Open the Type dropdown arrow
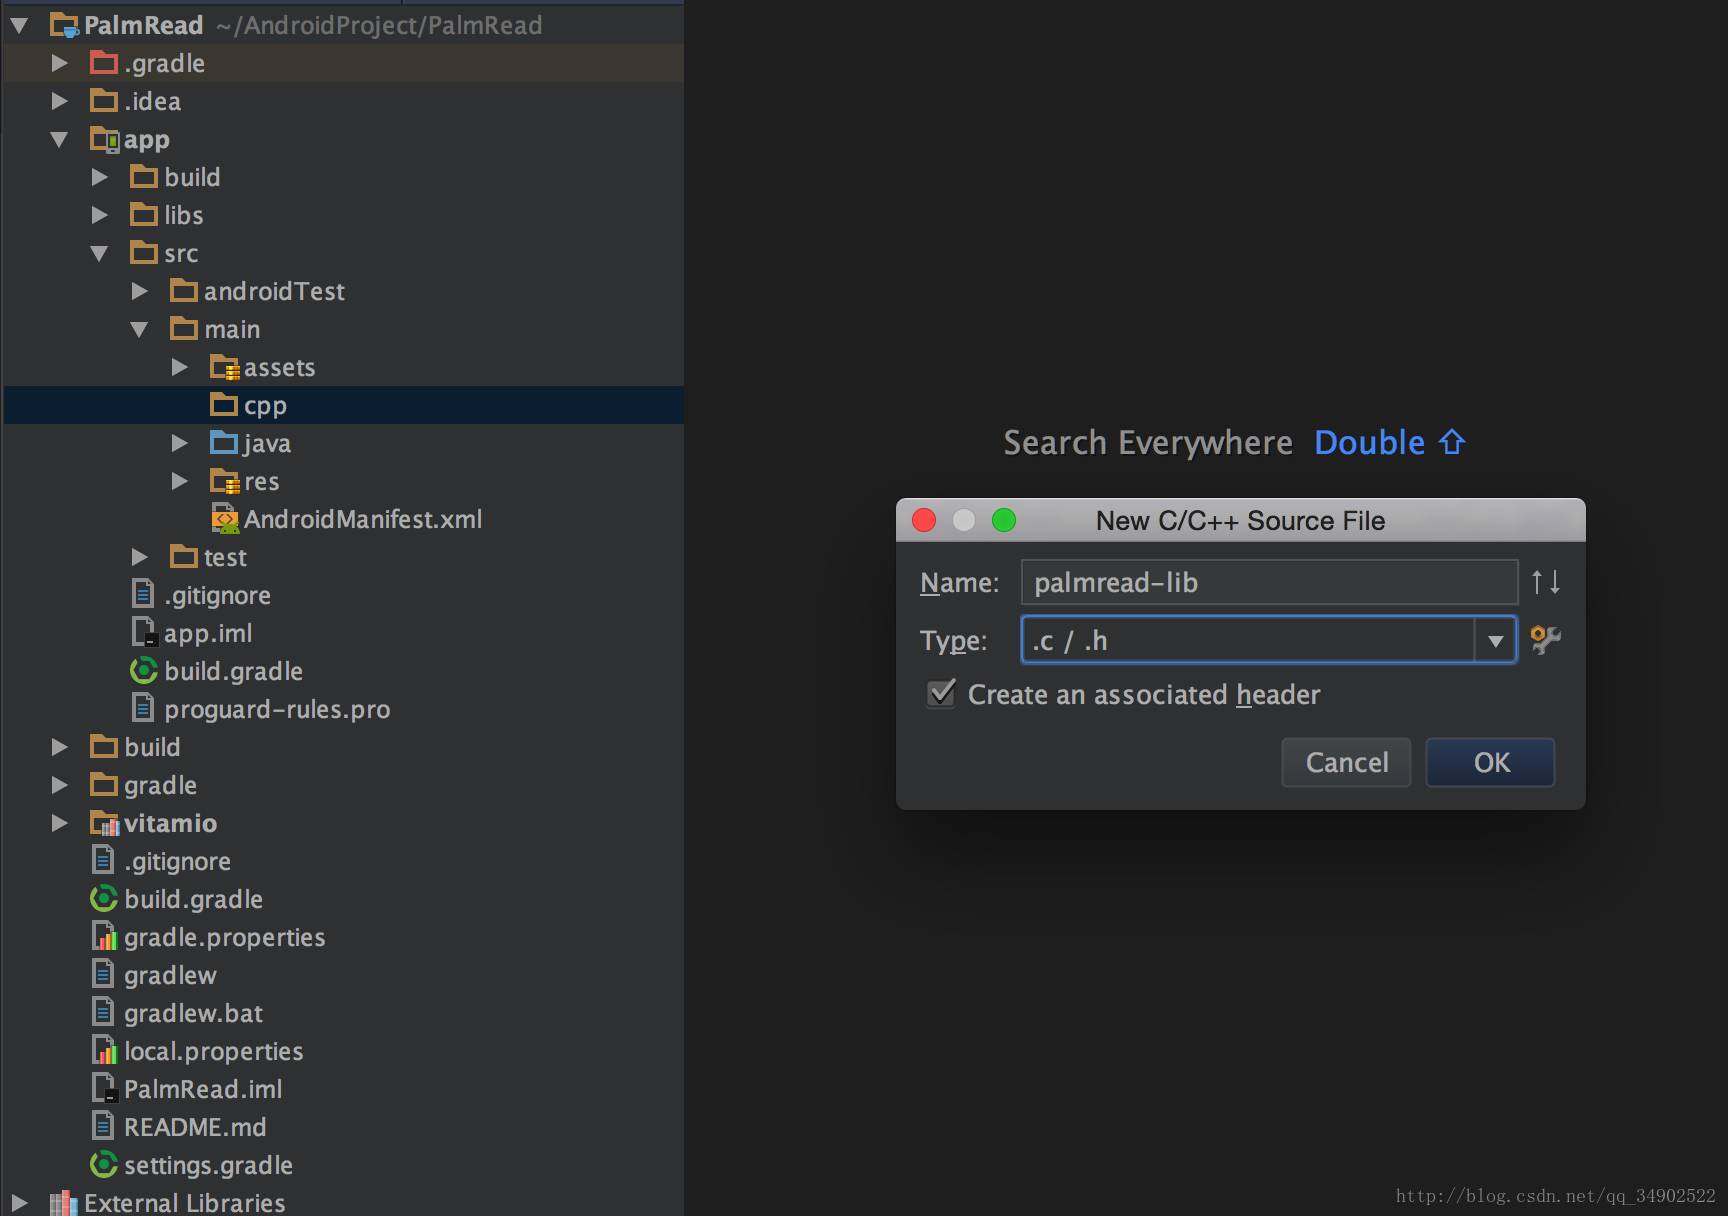The width and height of the screenshot is (1728, 1216). click(x=1495, y=640)
